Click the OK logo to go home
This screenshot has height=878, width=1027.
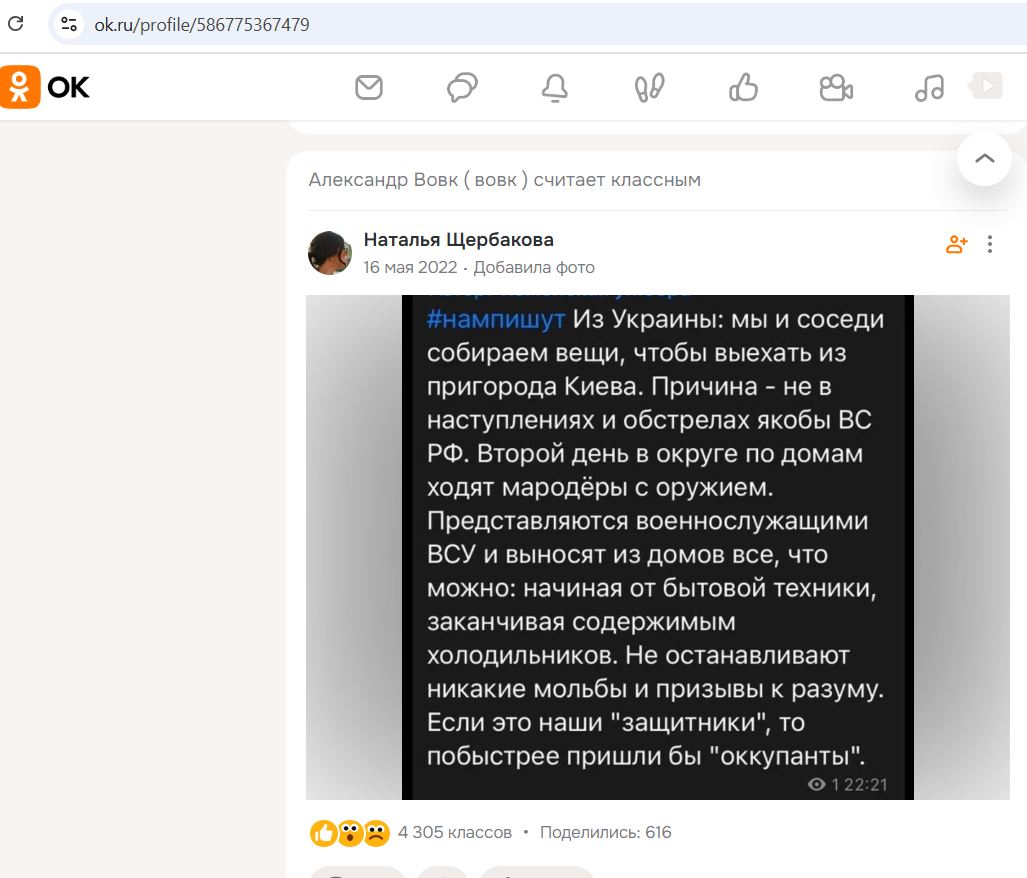pyautogui.click(x=46, y=87)
